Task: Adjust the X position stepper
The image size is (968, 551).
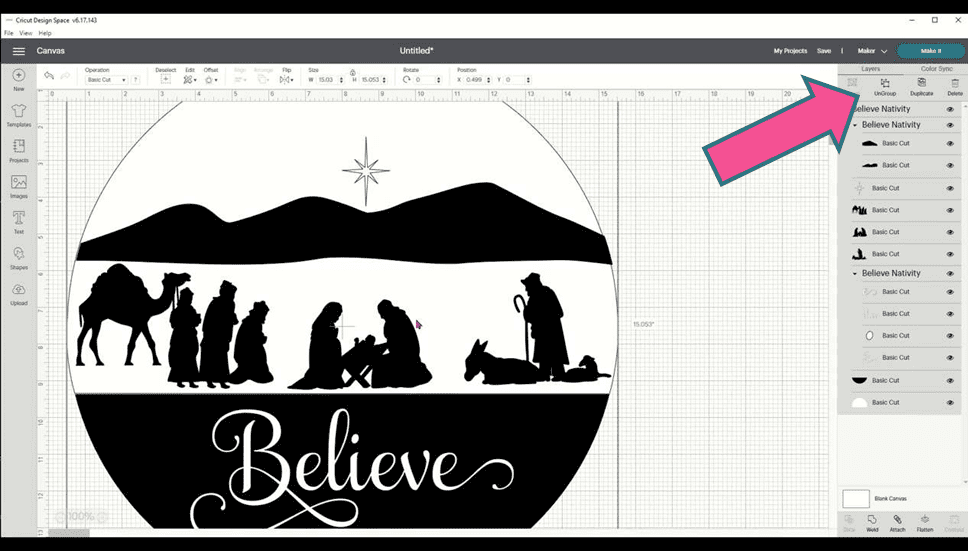Action: coord(488,80)
